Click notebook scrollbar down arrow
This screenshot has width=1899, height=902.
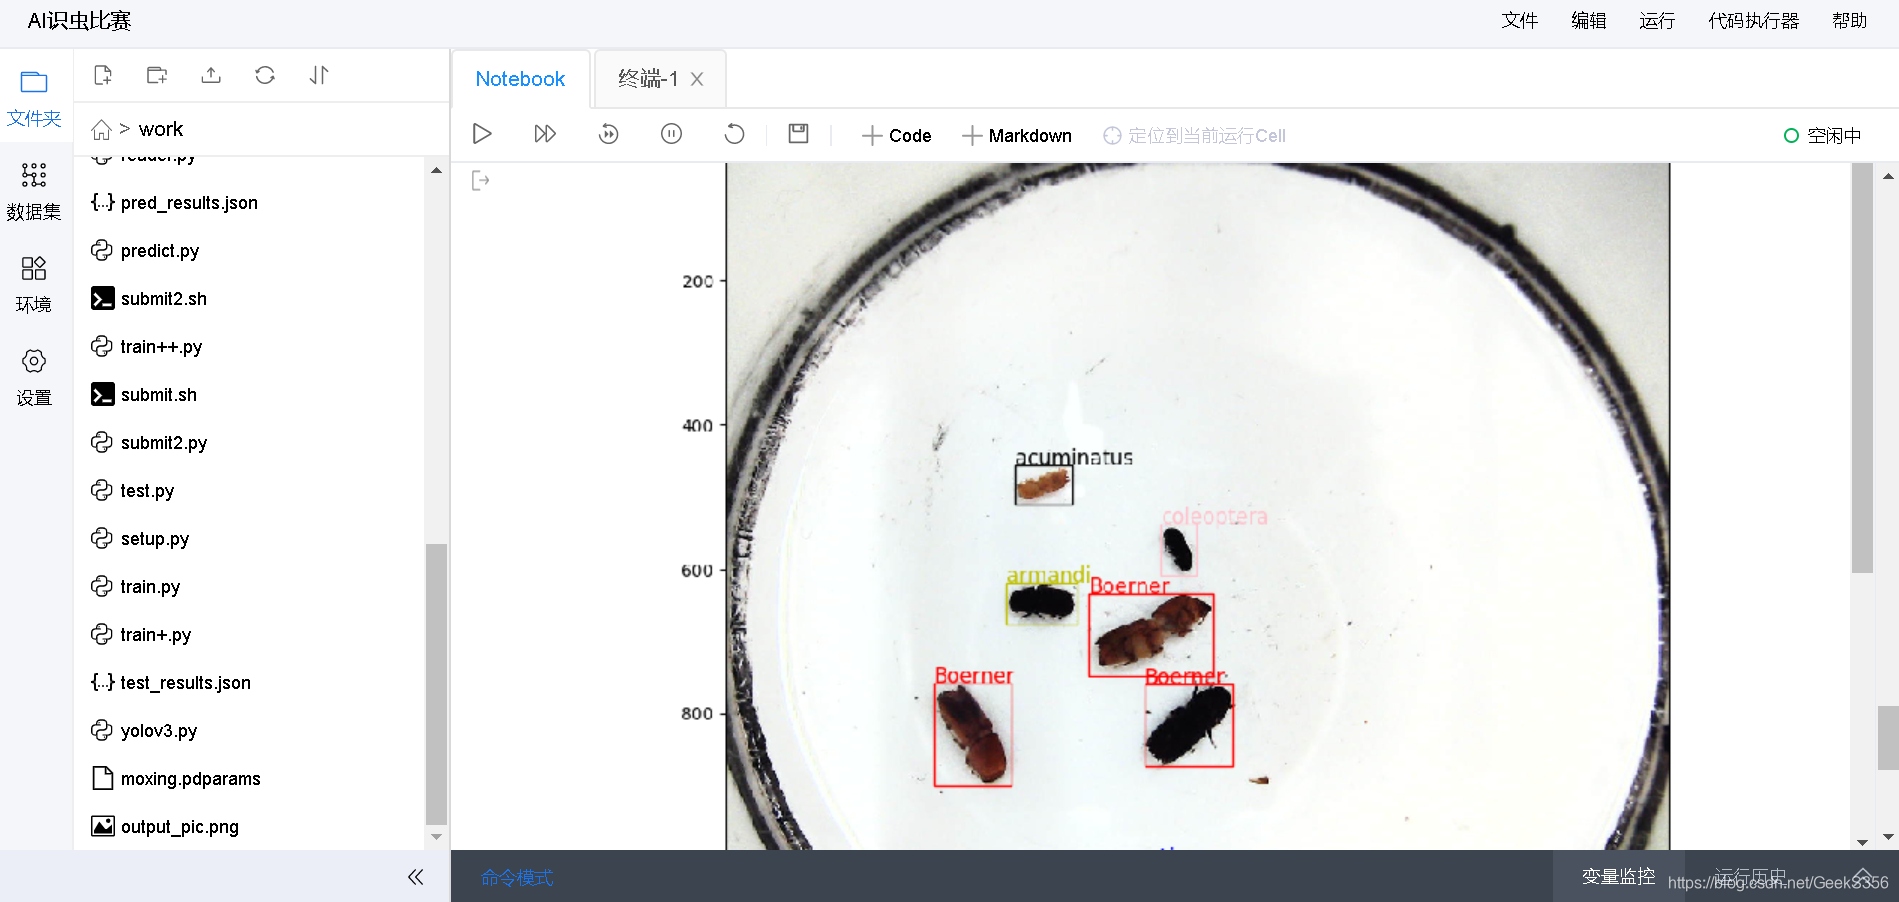[1888, 837]
